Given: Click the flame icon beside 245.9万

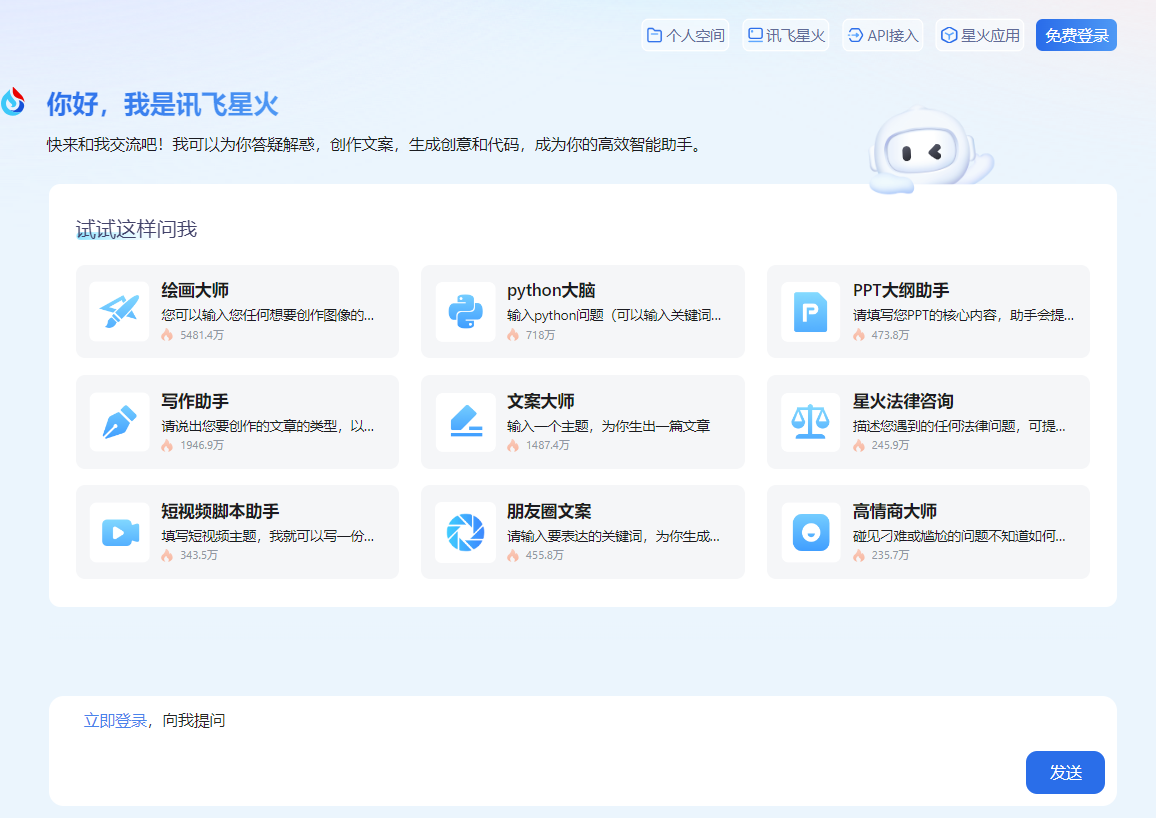Looking at the screenshot, I should click(x=859, y=446).
